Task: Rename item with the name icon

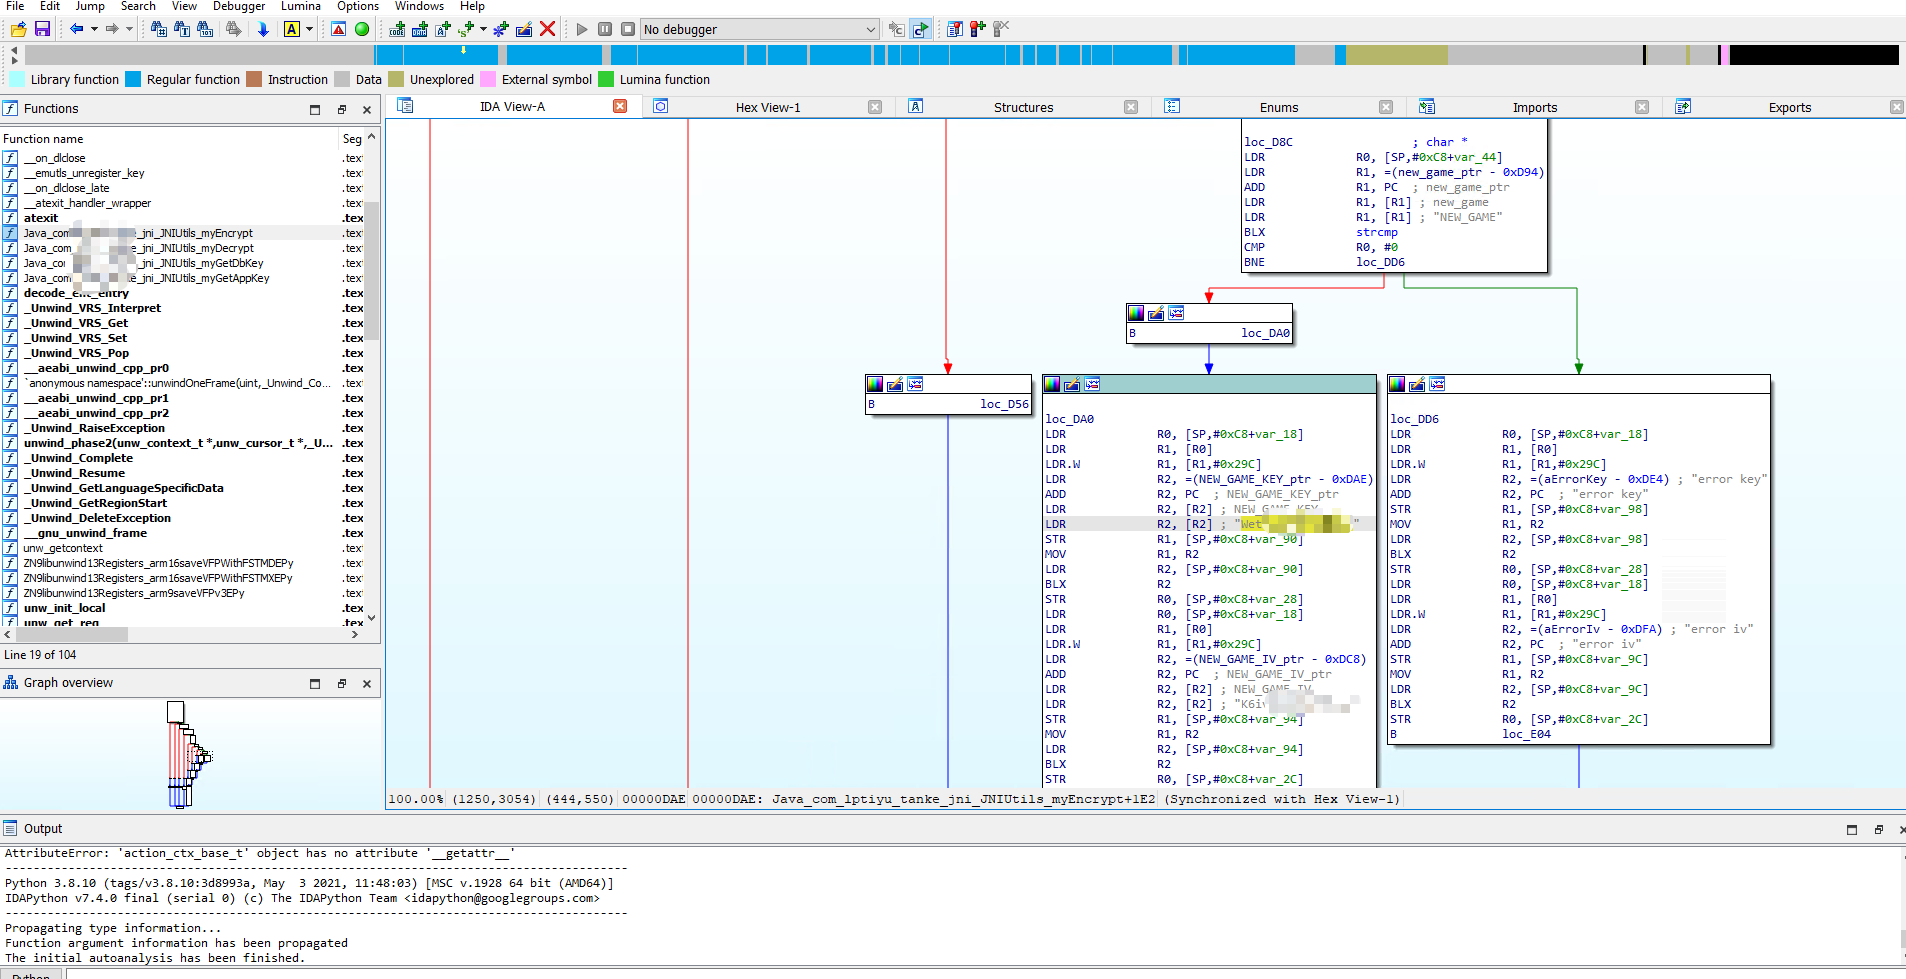Action: [443, 29]
